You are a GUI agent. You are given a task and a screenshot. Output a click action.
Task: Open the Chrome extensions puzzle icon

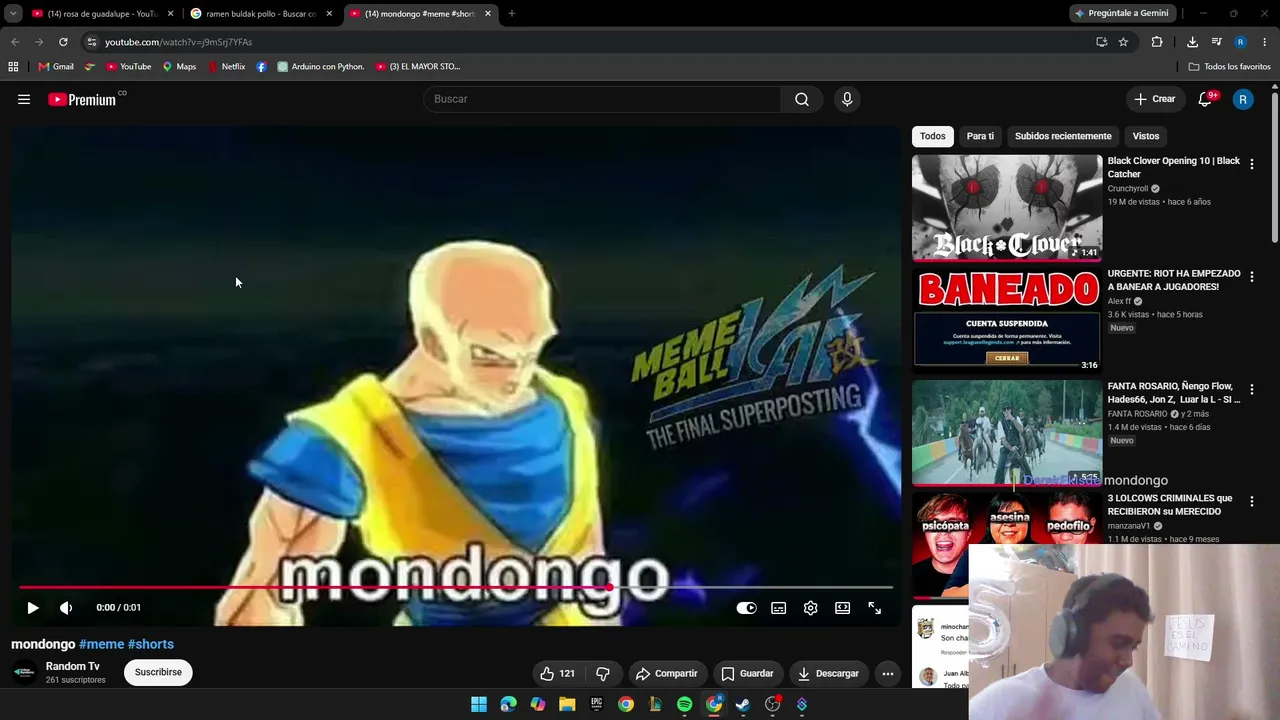click(x=1157, y=42)
